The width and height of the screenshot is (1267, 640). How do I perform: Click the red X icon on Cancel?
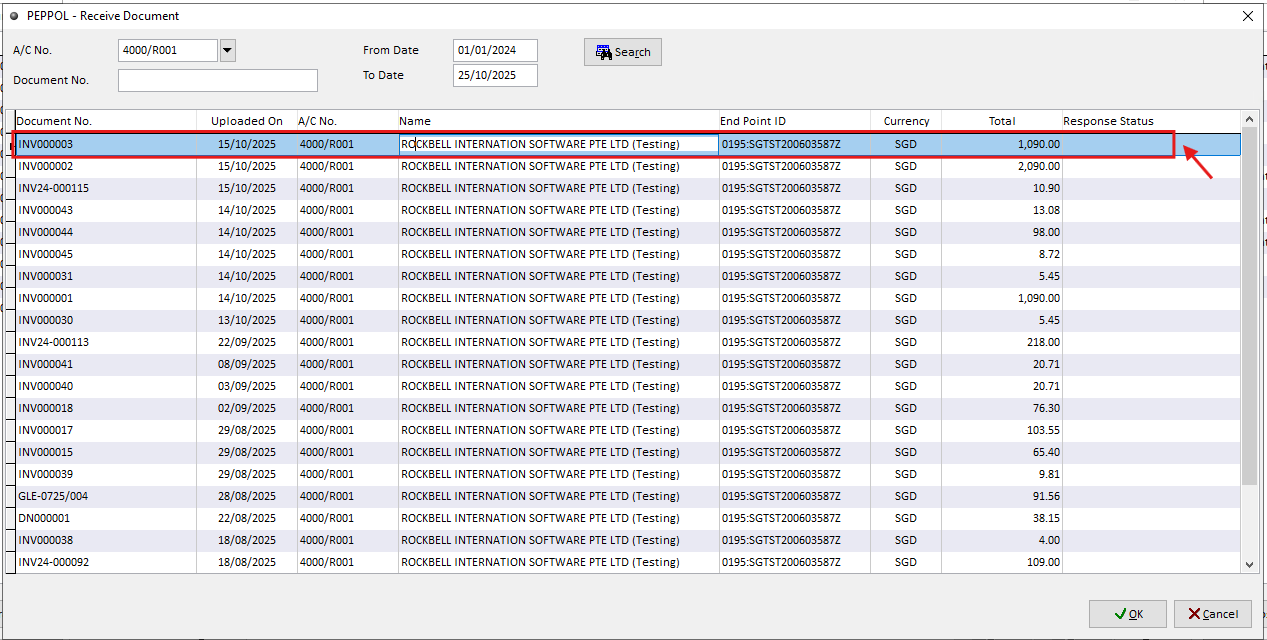coord(1194,614)
